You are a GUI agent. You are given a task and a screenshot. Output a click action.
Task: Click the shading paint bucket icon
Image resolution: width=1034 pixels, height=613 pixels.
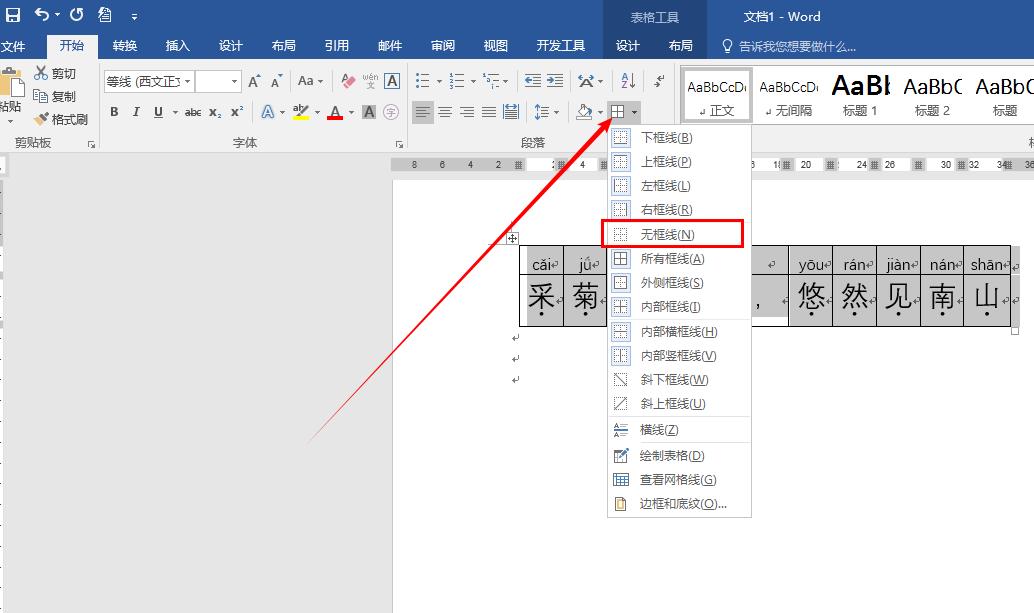click(584, 112)
